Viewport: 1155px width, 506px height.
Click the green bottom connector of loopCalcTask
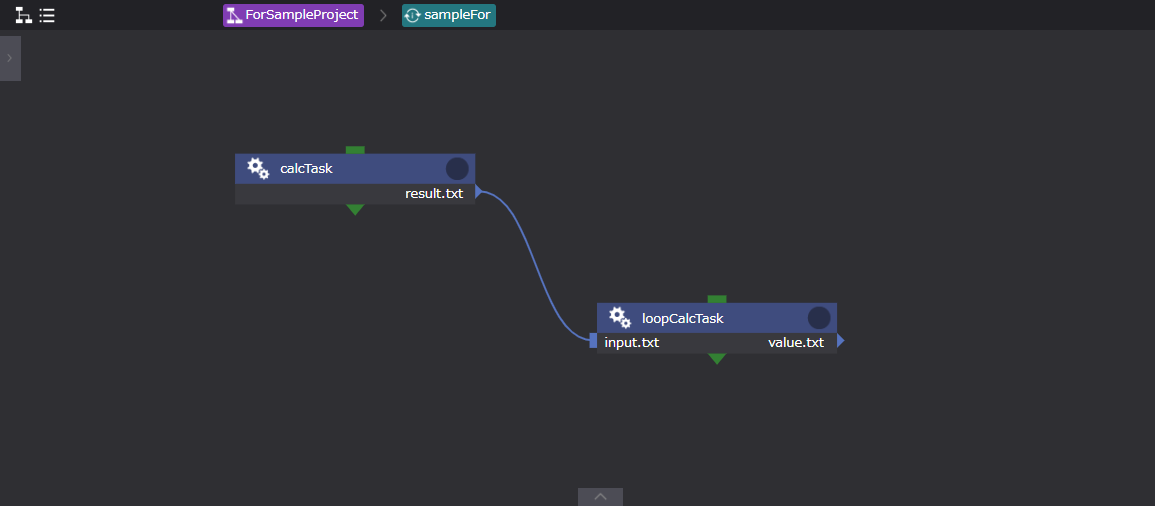(x=717, y=358)
